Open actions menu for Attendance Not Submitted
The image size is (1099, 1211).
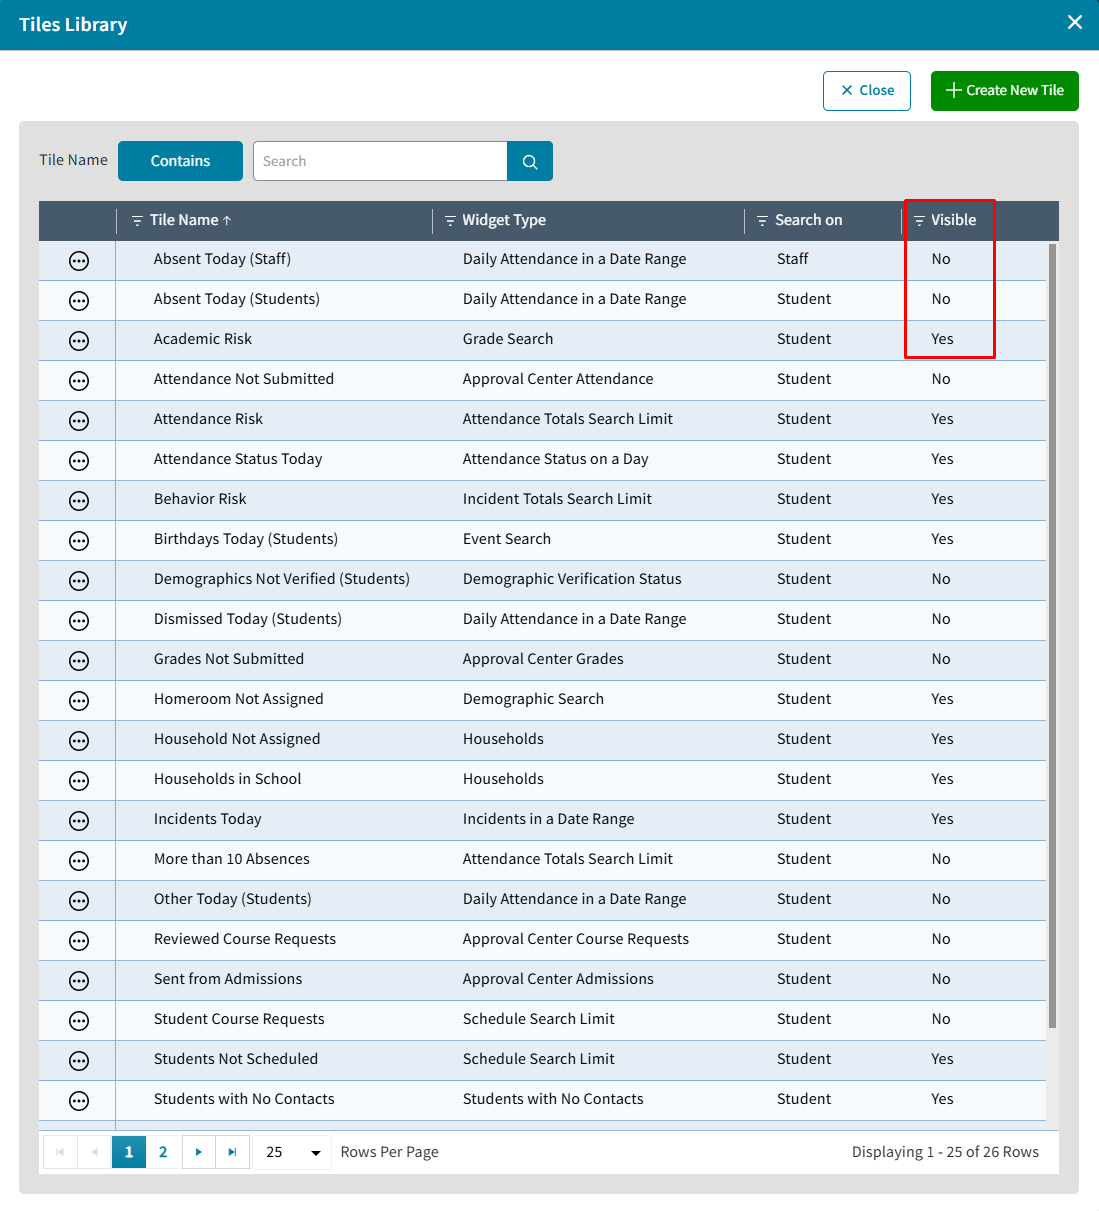pyautogui.click(x=79, y=381)
